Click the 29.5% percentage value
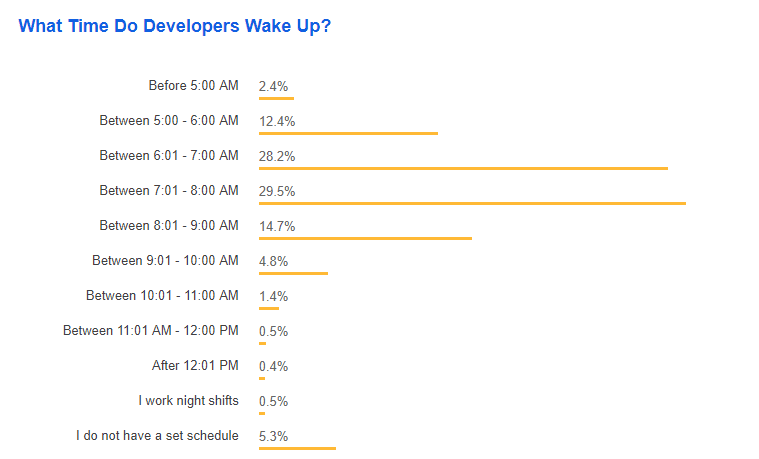759x459 pixels. tap(277, 191)
